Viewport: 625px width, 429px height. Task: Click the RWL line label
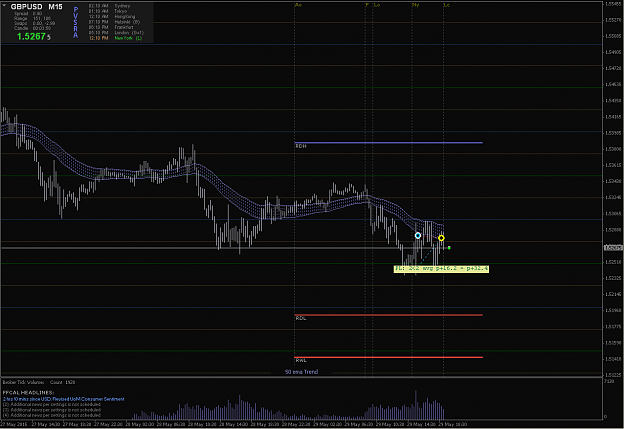click(x=301, y=360)
